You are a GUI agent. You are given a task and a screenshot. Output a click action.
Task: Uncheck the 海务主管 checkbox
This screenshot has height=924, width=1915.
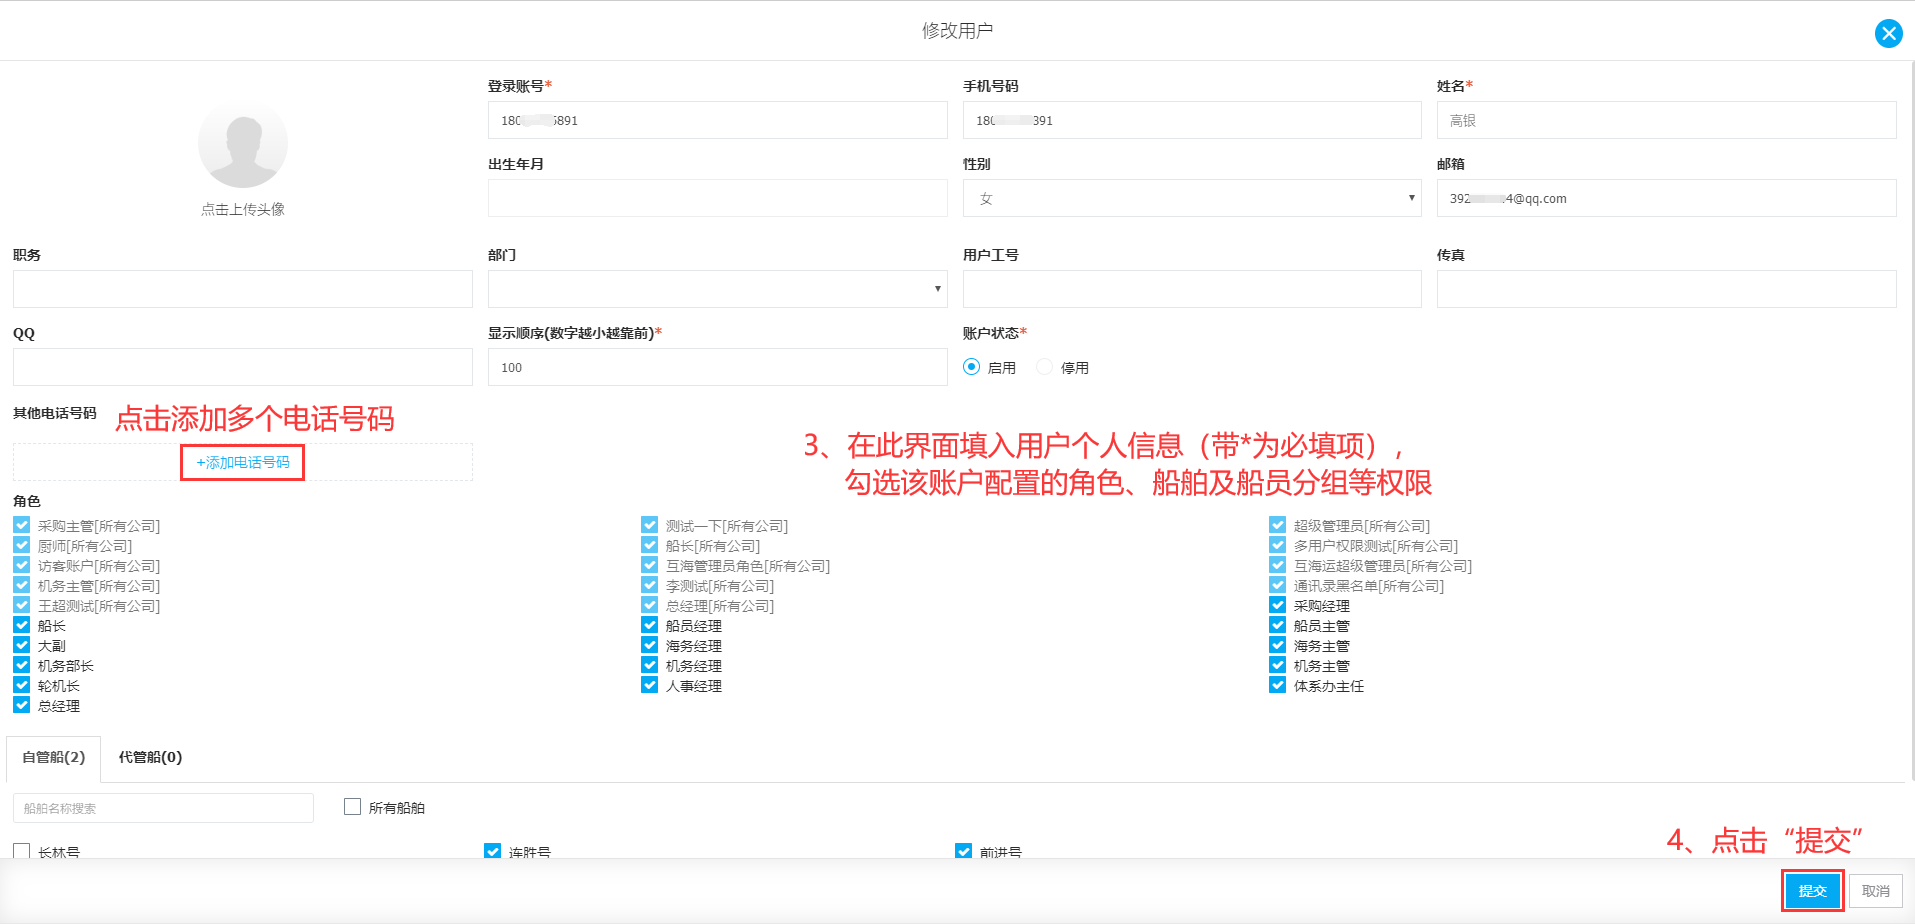[1278, 645]
